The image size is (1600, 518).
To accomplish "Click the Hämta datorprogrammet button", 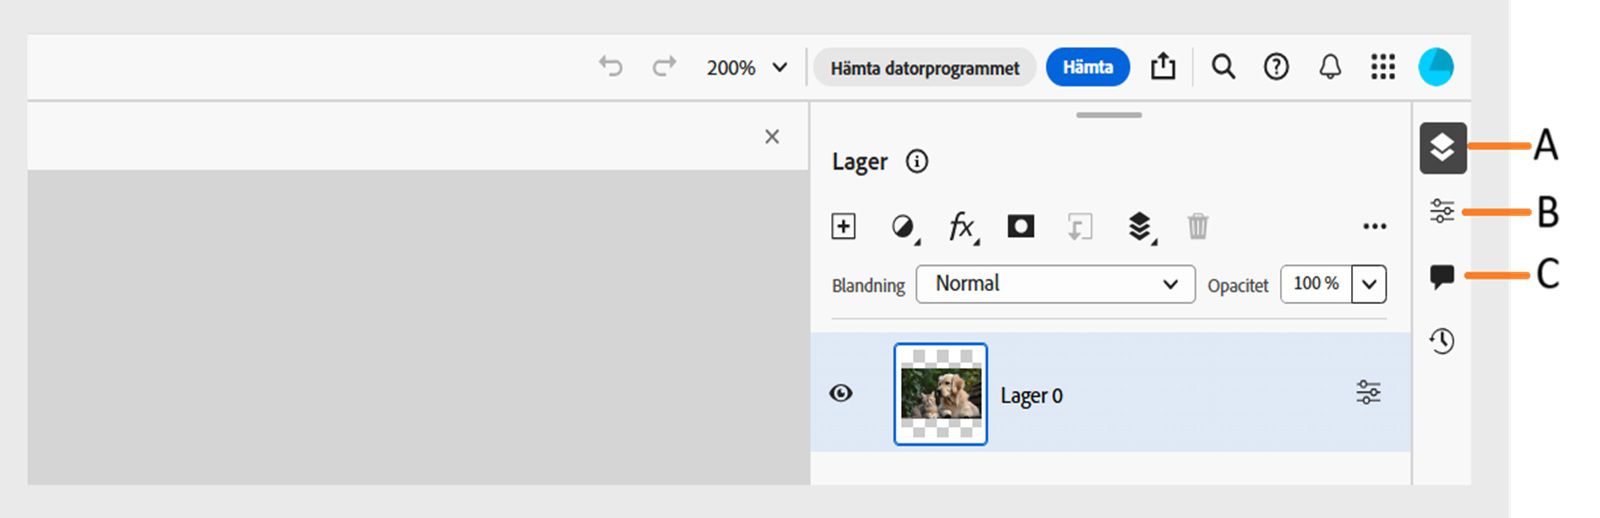I will coord(925,67).
